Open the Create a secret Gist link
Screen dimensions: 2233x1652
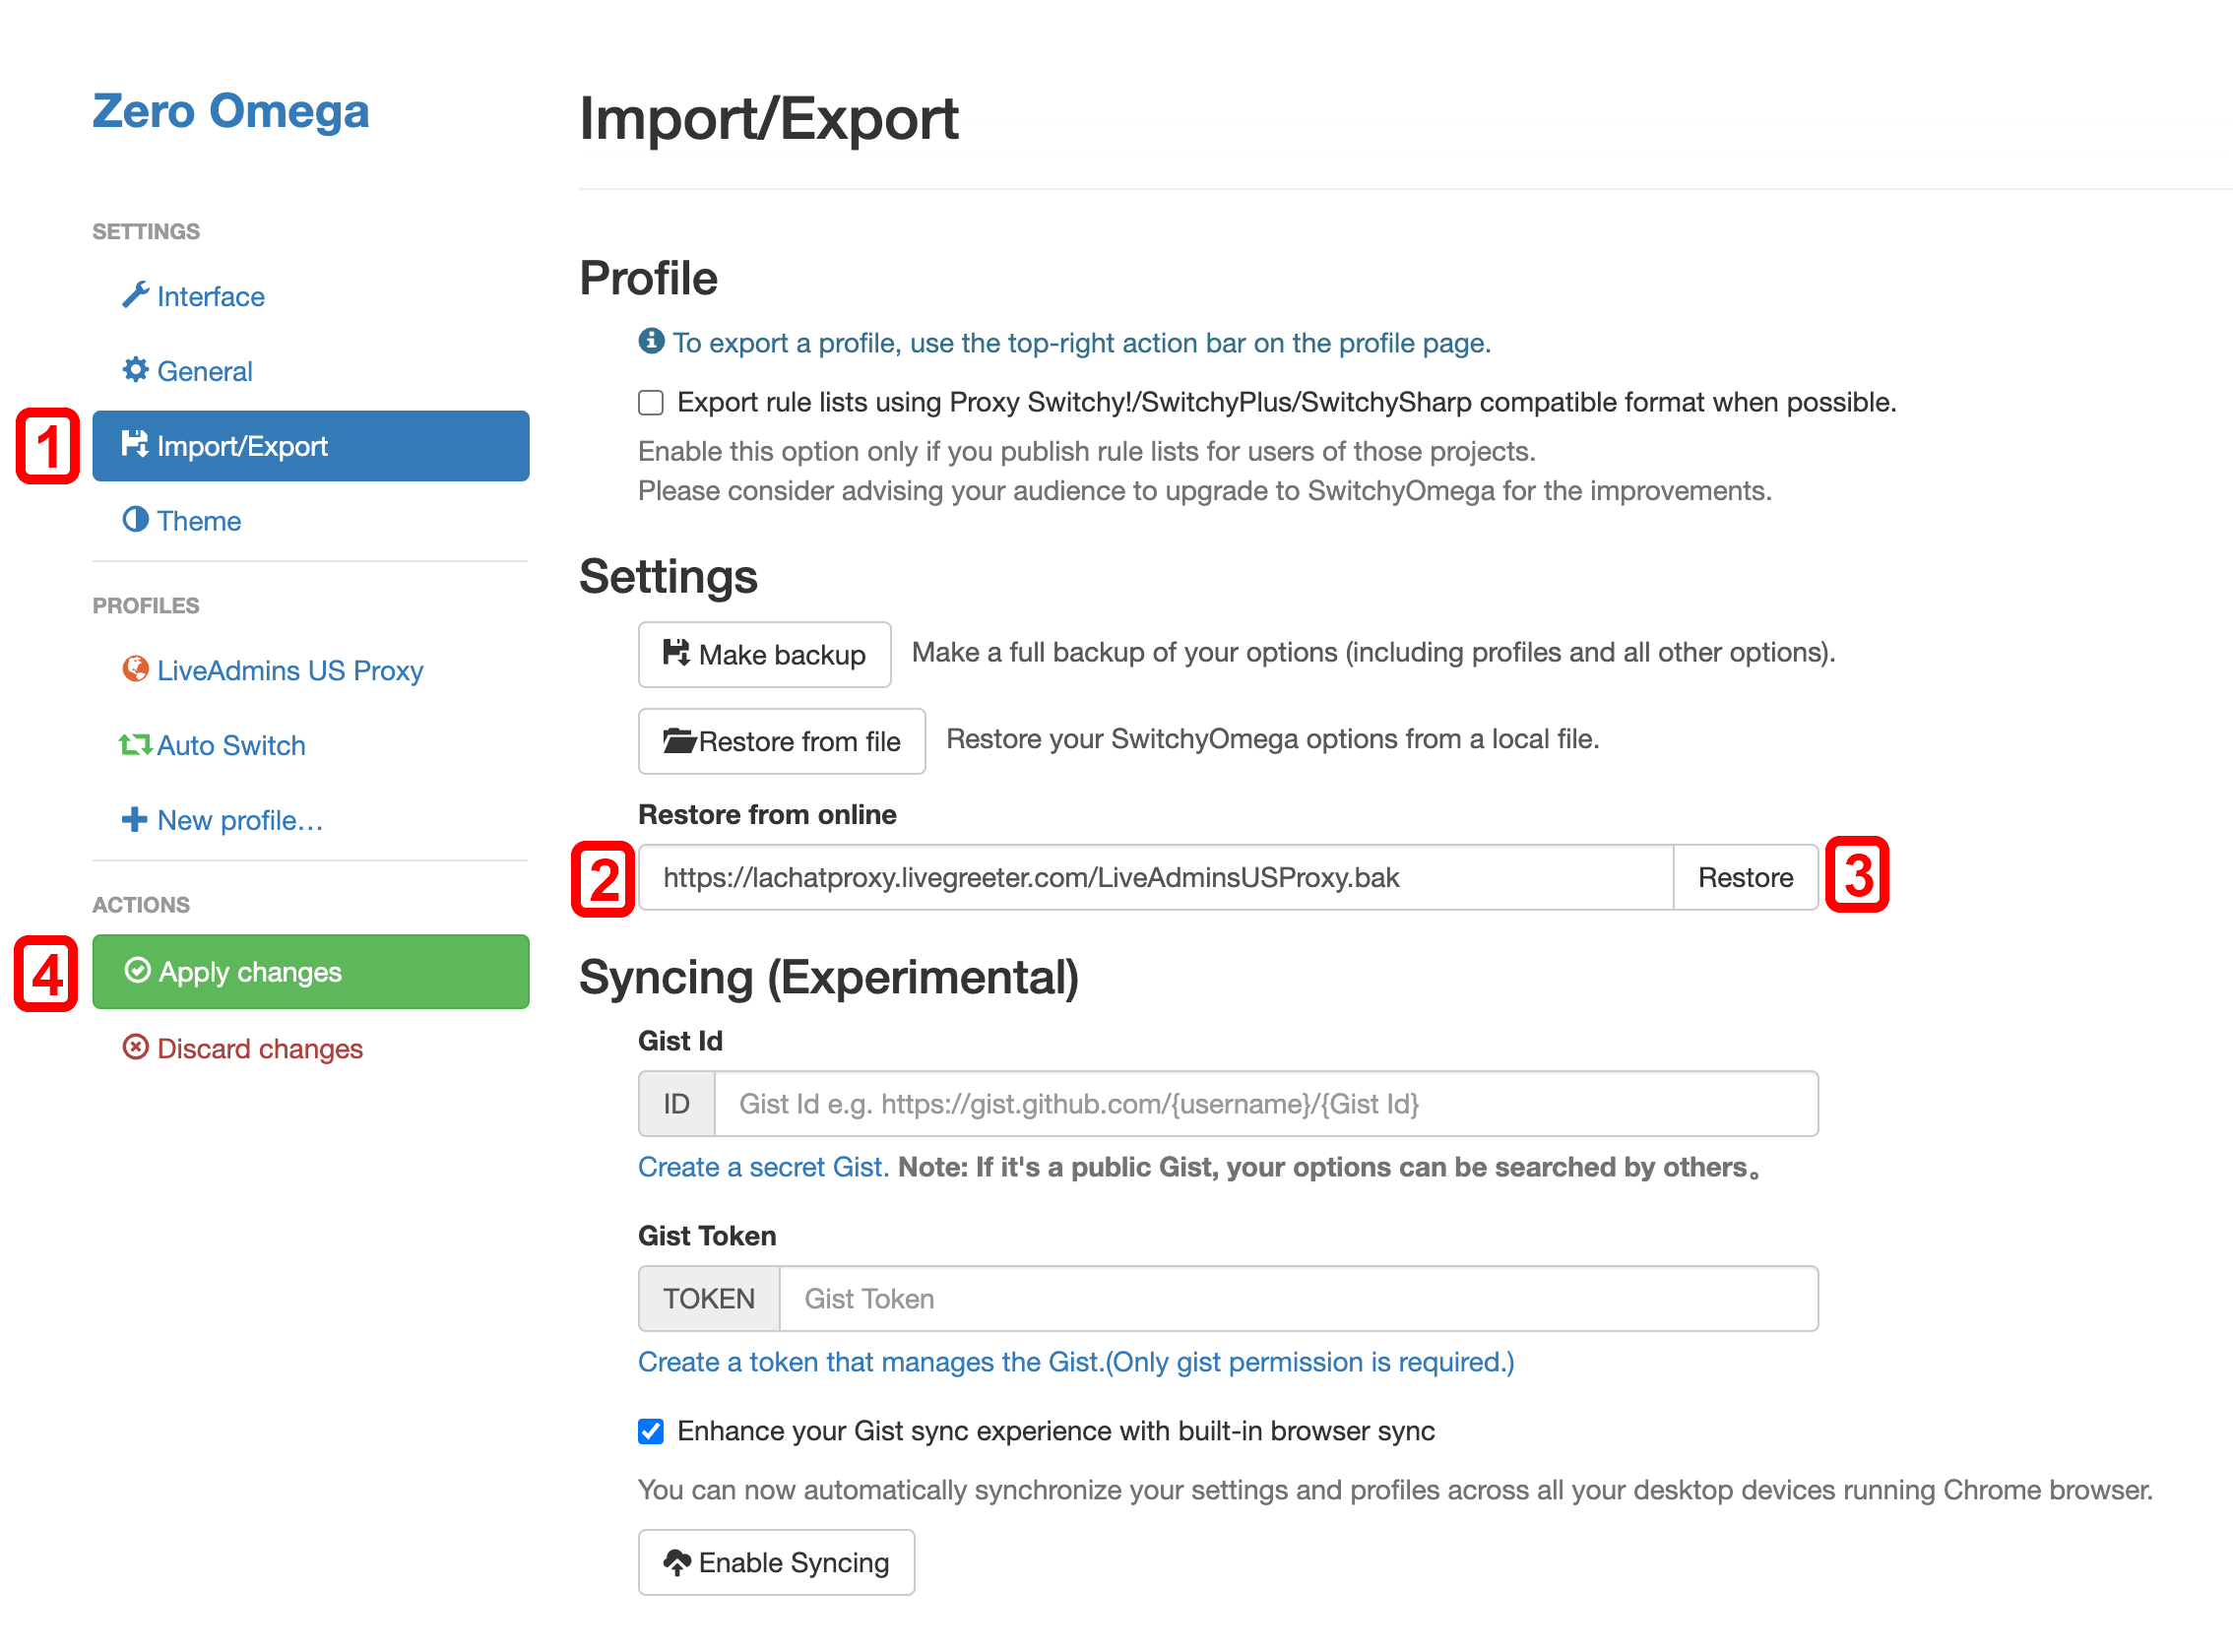(760, 1166)
